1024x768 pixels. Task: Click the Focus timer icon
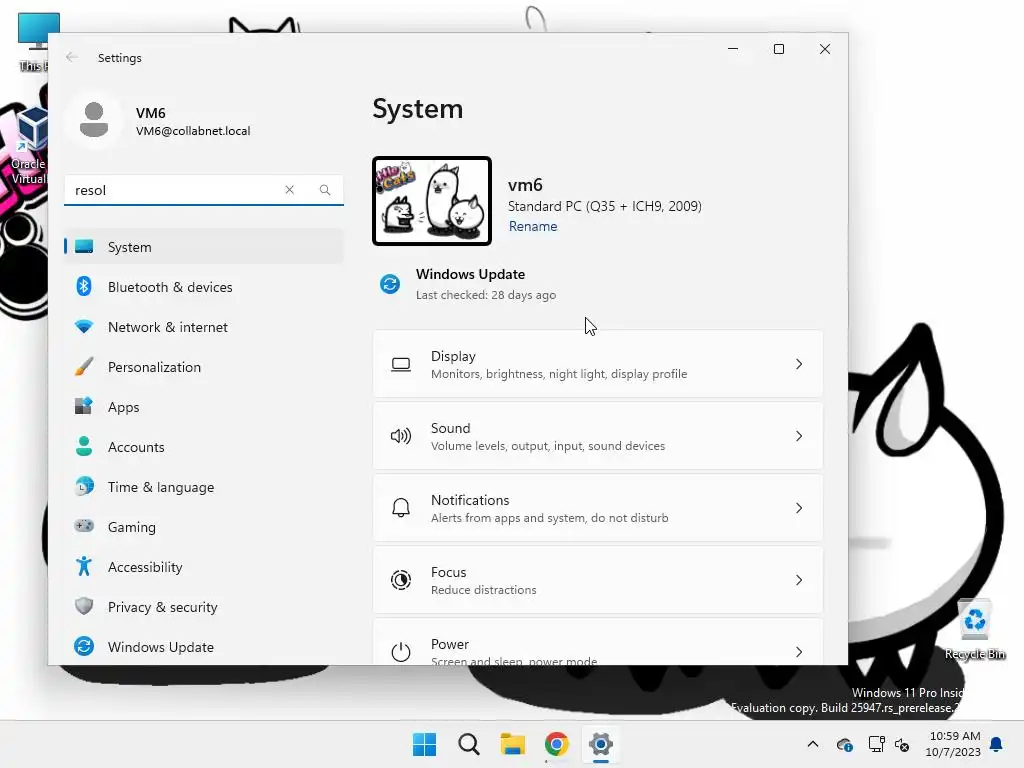pyautogui.click(x=401, y=580)
